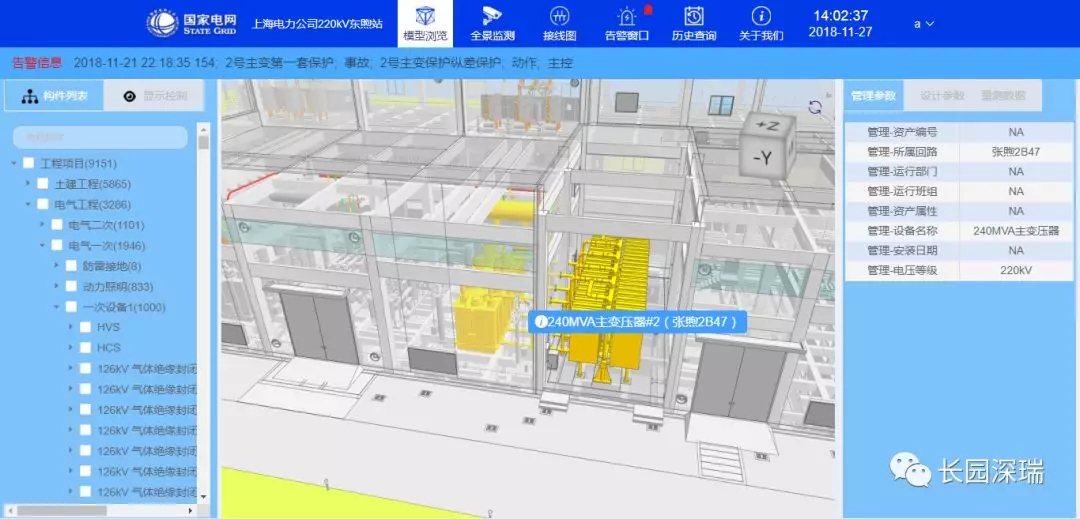Enable the 动力照明(833) checkbox

[x=71, y=287]
